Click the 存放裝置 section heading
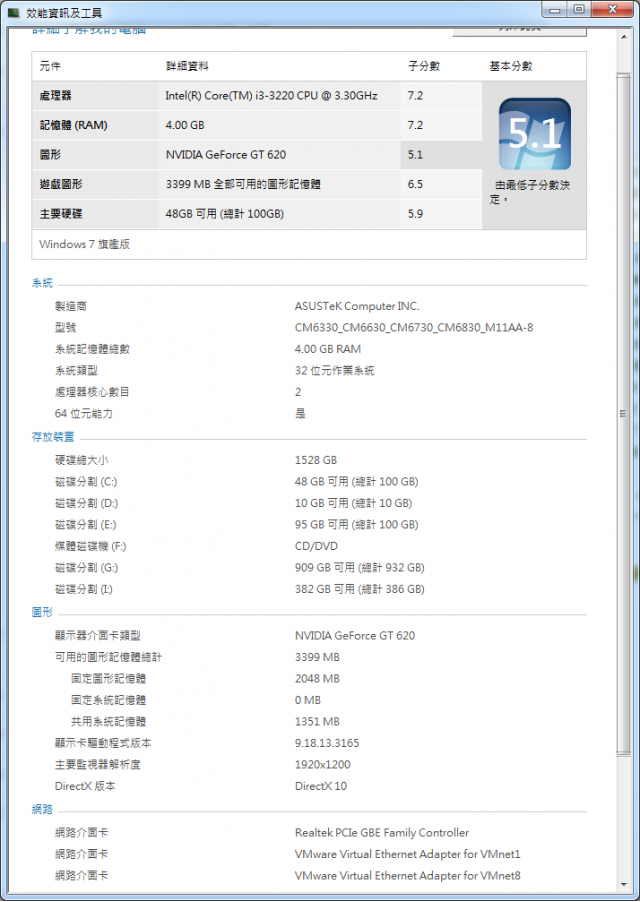 53,437
